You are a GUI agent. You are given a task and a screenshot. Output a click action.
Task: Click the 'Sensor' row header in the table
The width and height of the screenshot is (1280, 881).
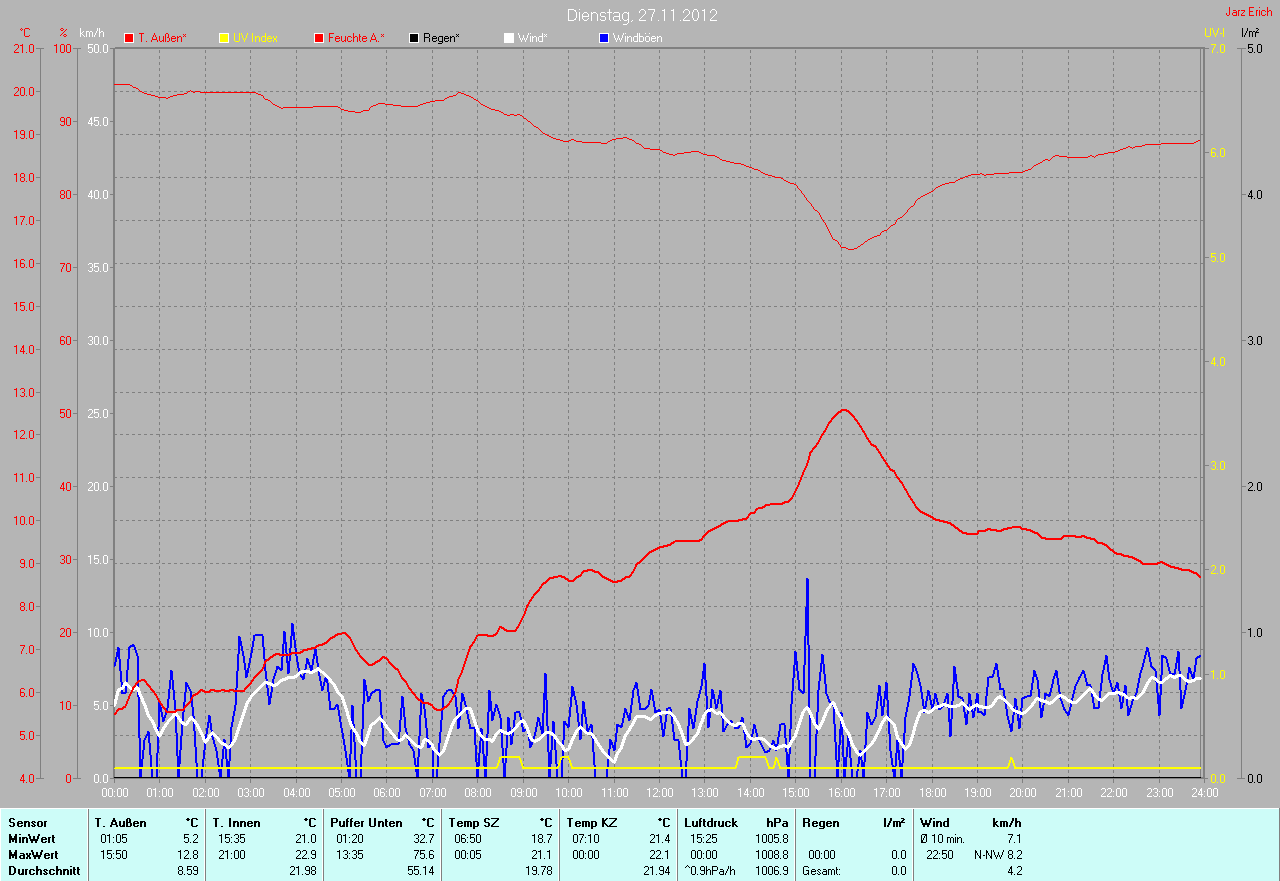point(27,822)
